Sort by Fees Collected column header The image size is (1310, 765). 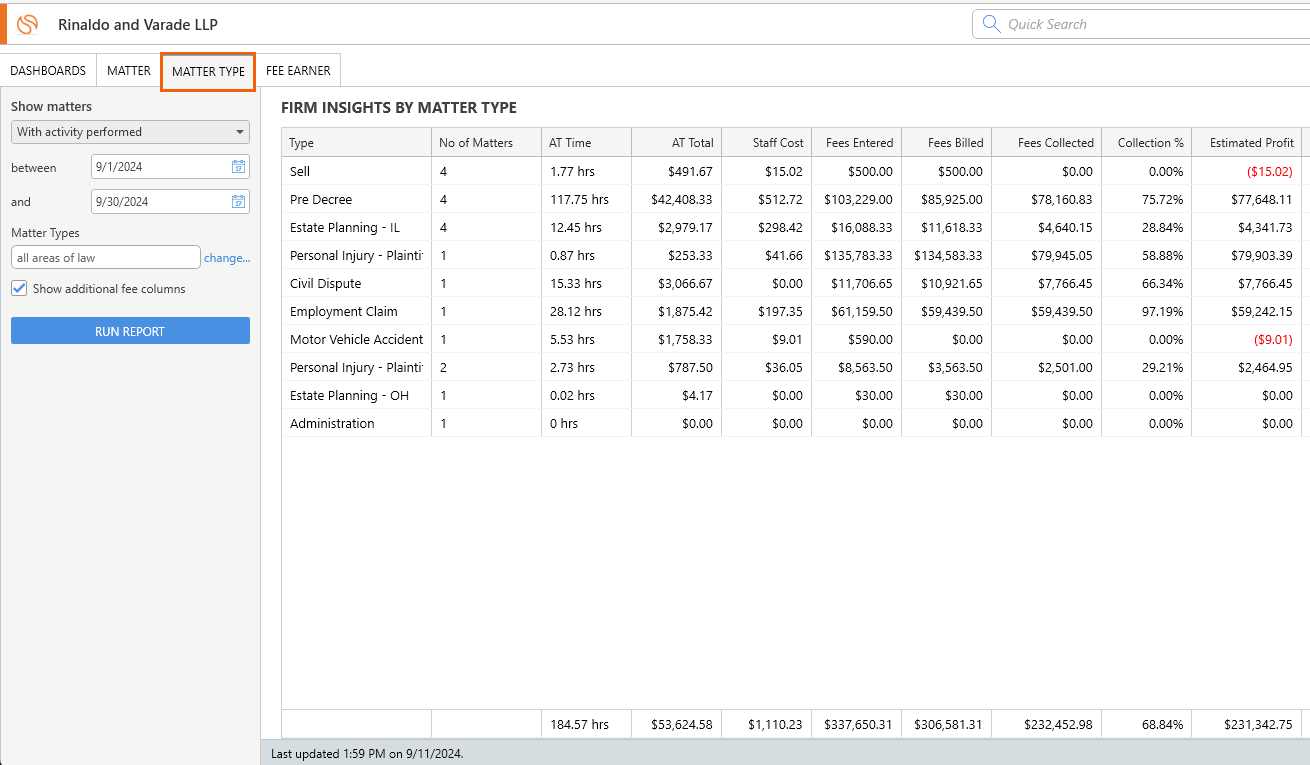(x=1046, y=143)
